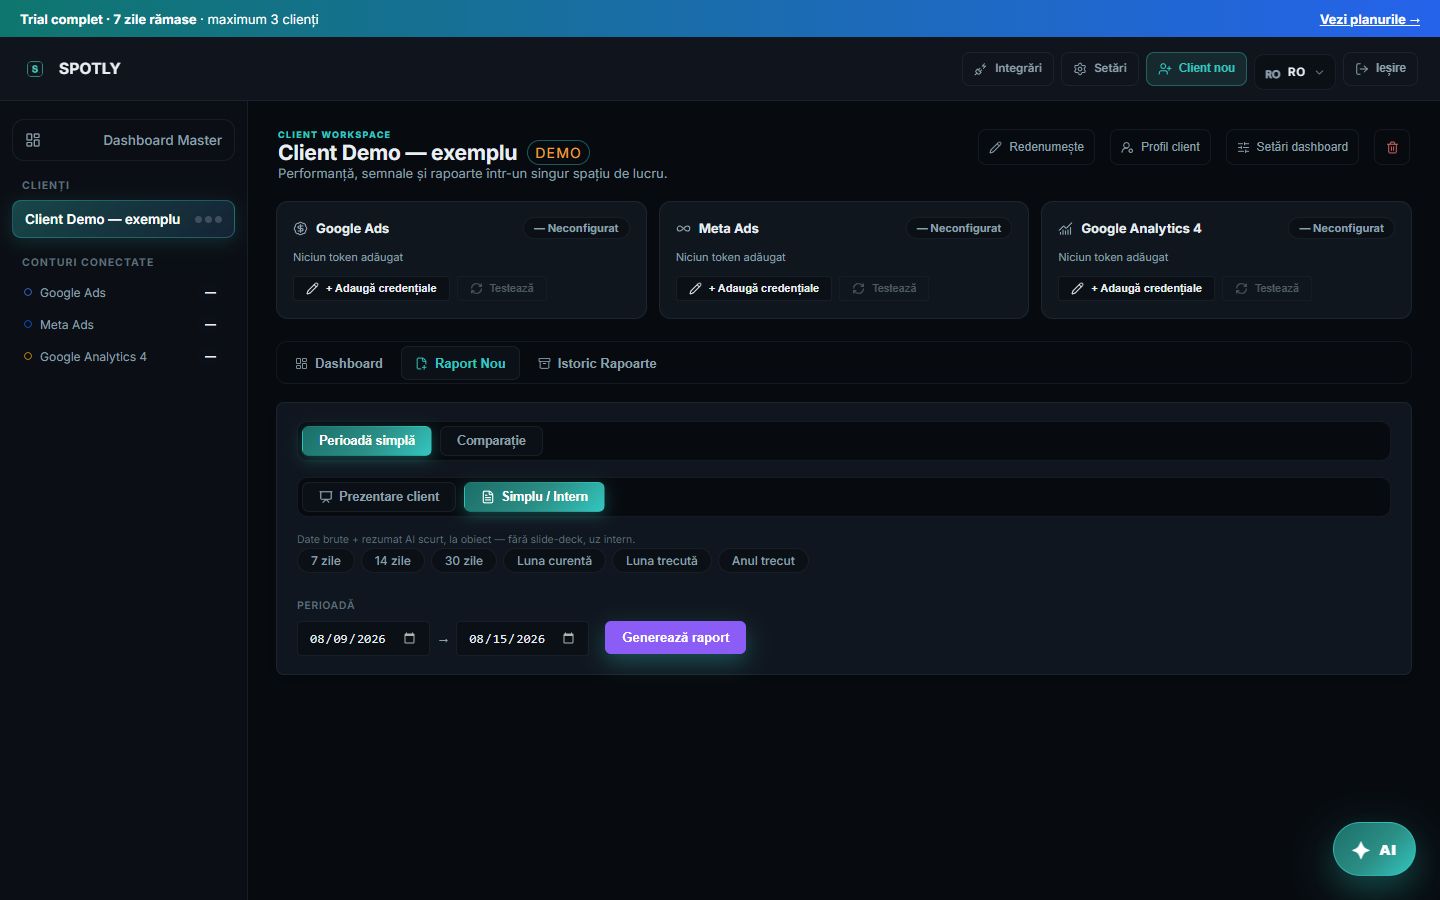Select Google Analytics 4 under Conturi conectate
The image size is (1440, 900).
tap(121, 357)
